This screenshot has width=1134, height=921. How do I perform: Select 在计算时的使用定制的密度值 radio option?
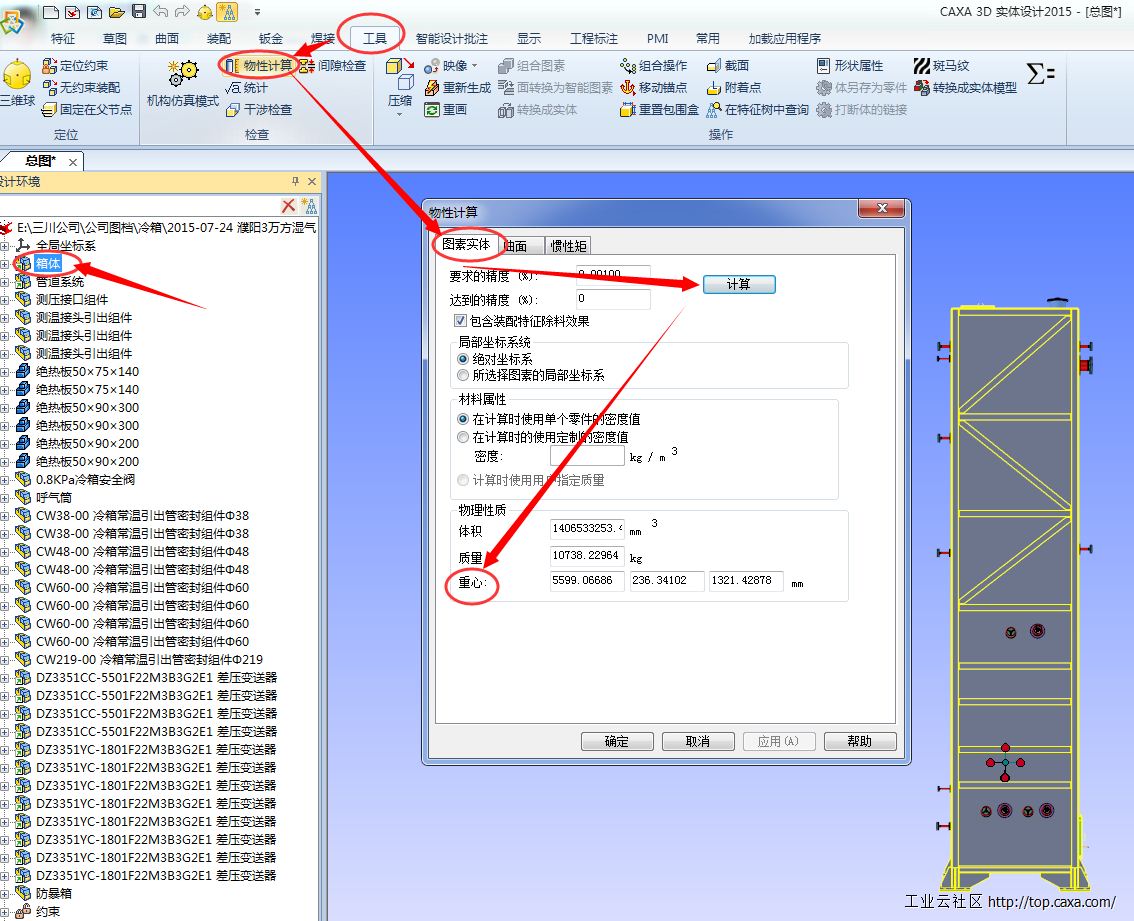463,437
